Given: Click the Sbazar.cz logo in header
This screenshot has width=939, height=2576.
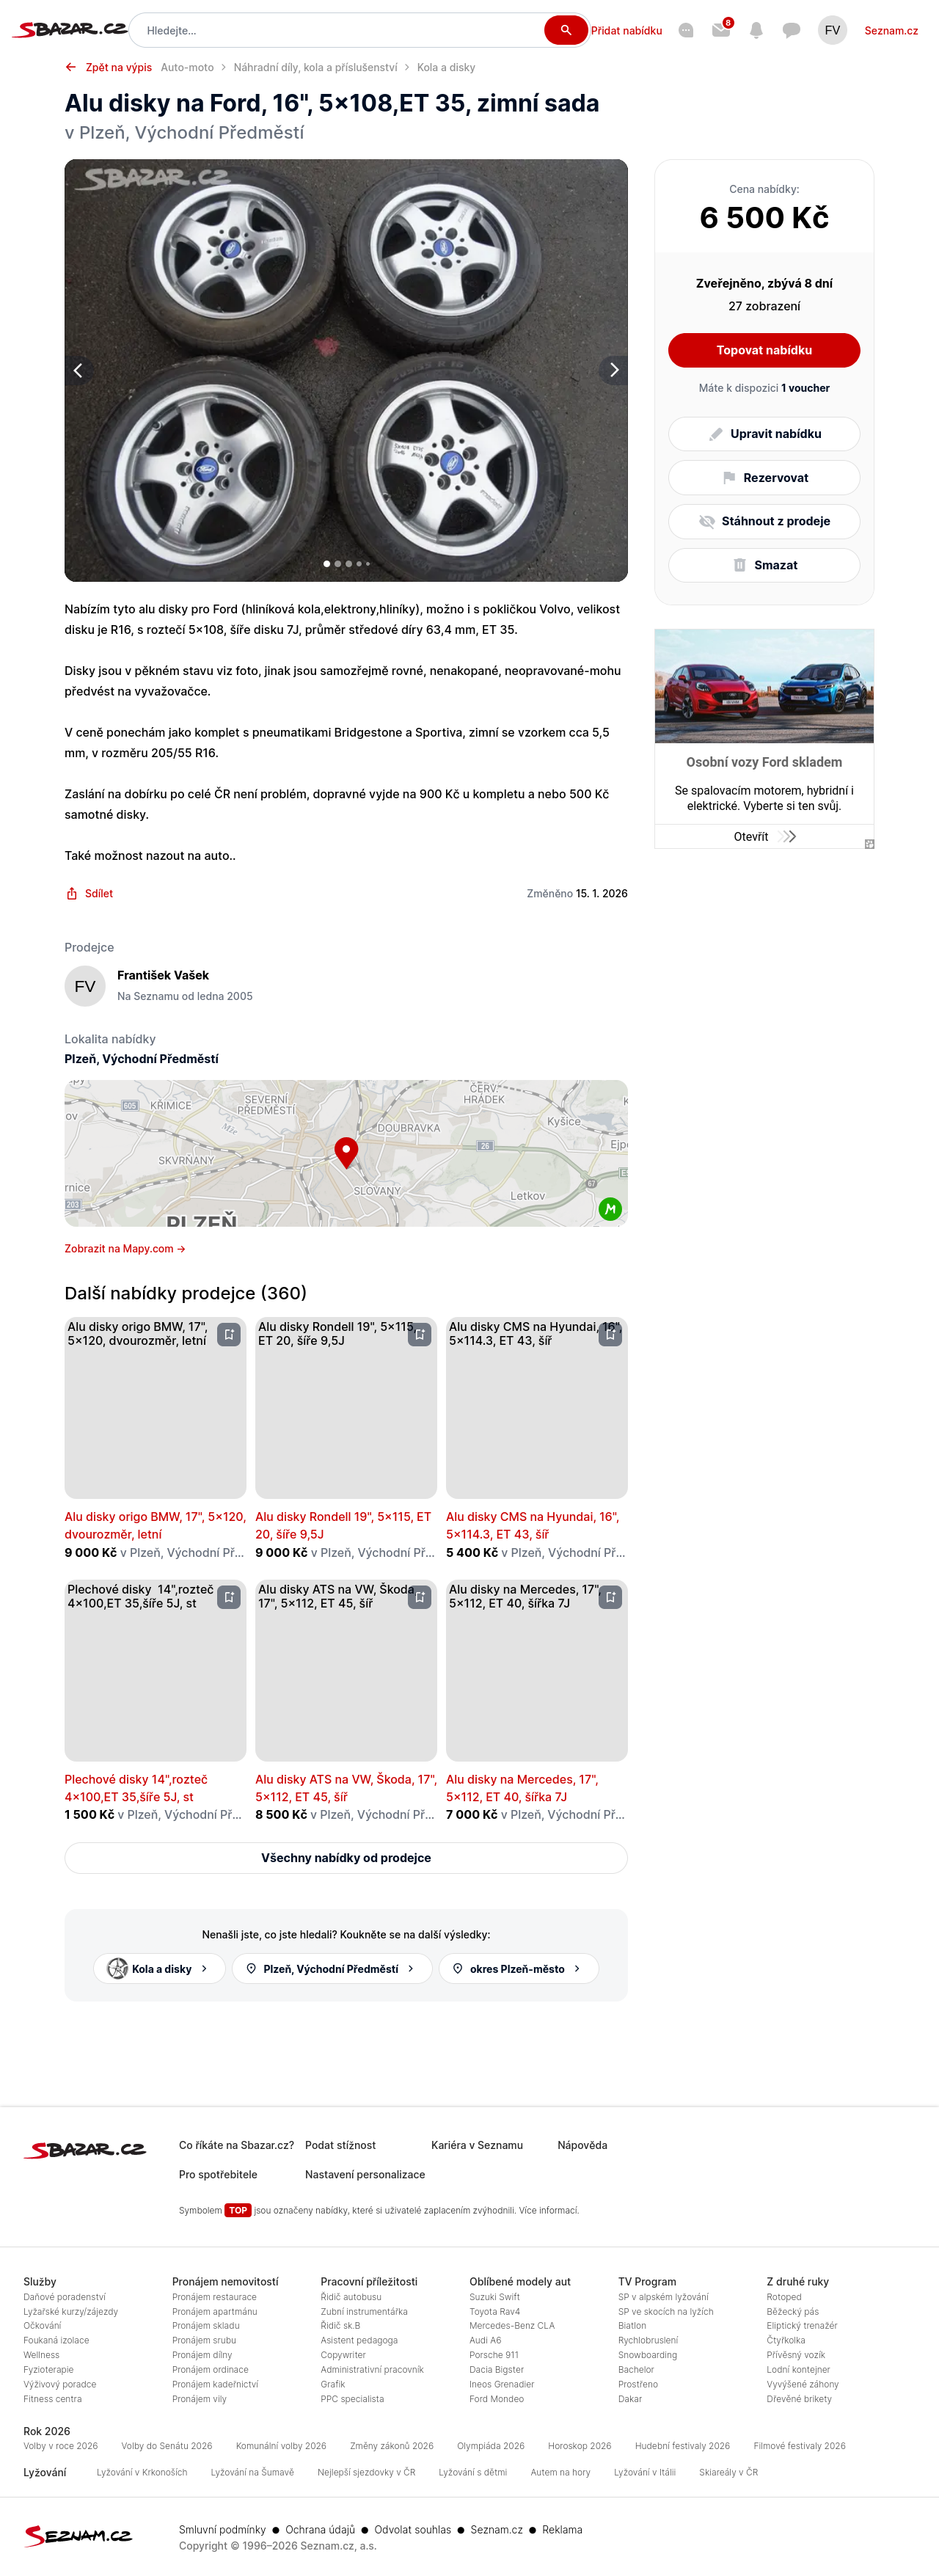Looking at the screenshot, I should tap(69, 30).
